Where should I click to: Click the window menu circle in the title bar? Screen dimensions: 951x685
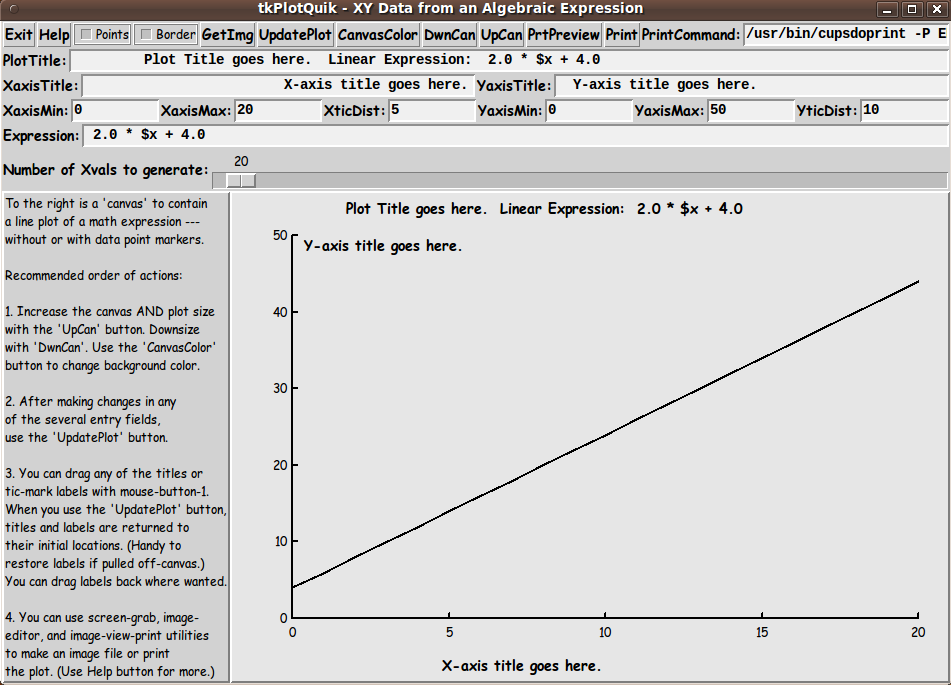(x=14, y=9)
